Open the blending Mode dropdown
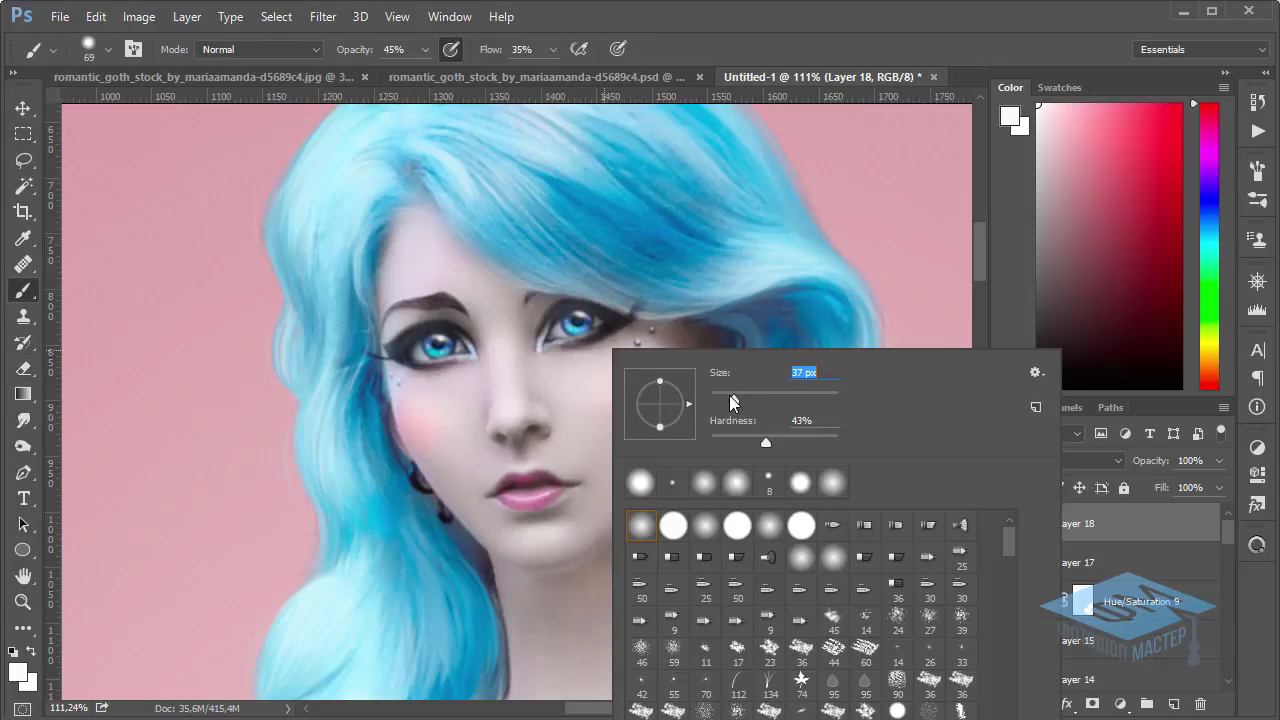The width and height of the screenshot is (1280, 720). coord(260,49)
